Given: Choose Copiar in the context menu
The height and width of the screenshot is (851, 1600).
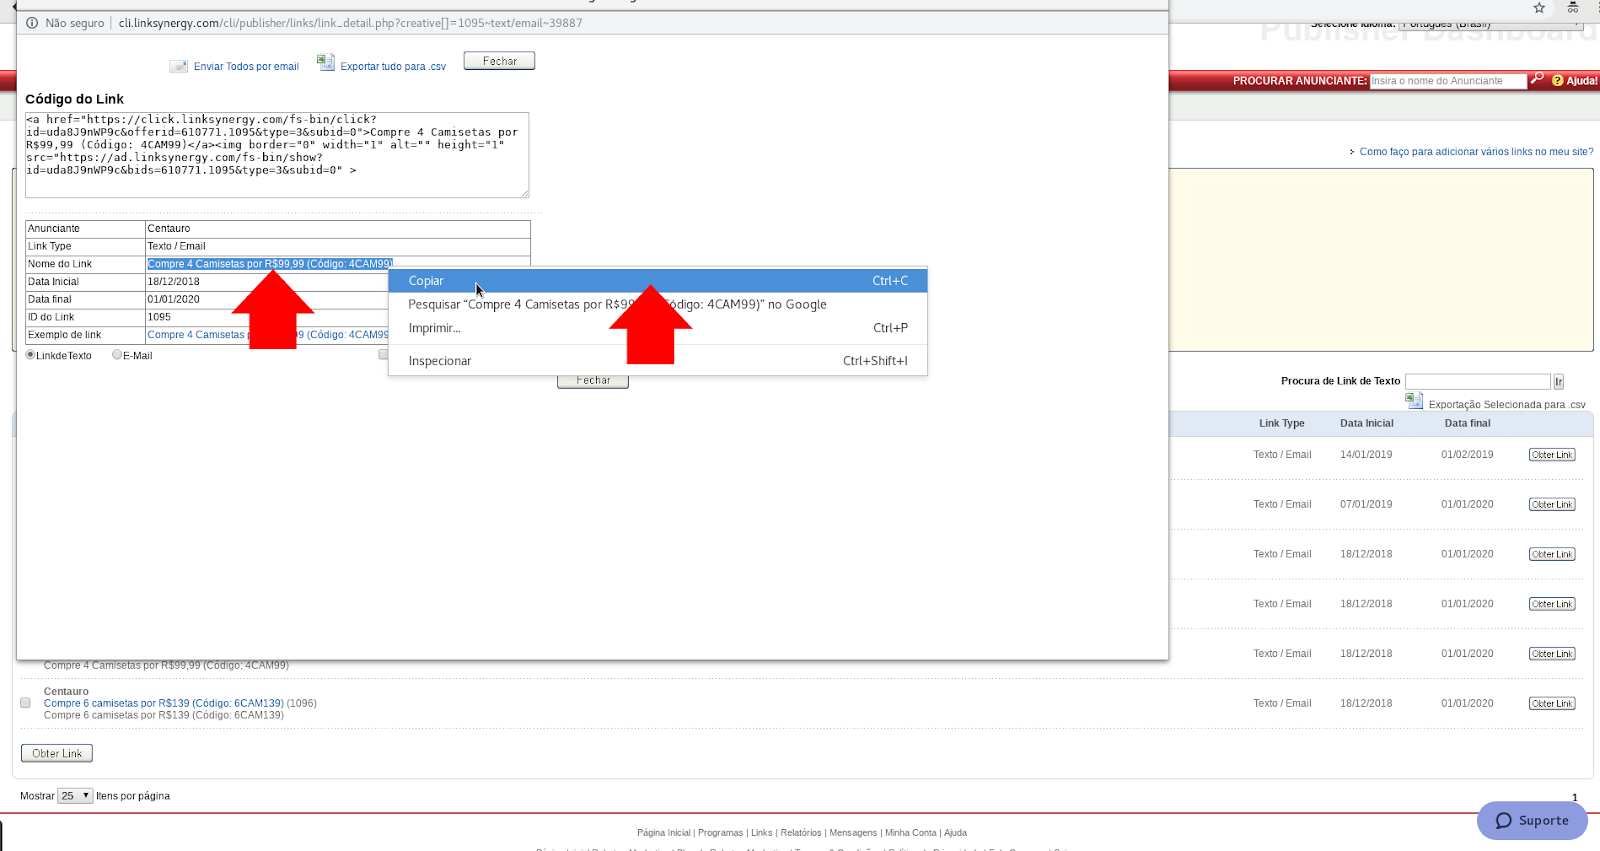Looking at the screenshot, I should (x=658, y=281).
